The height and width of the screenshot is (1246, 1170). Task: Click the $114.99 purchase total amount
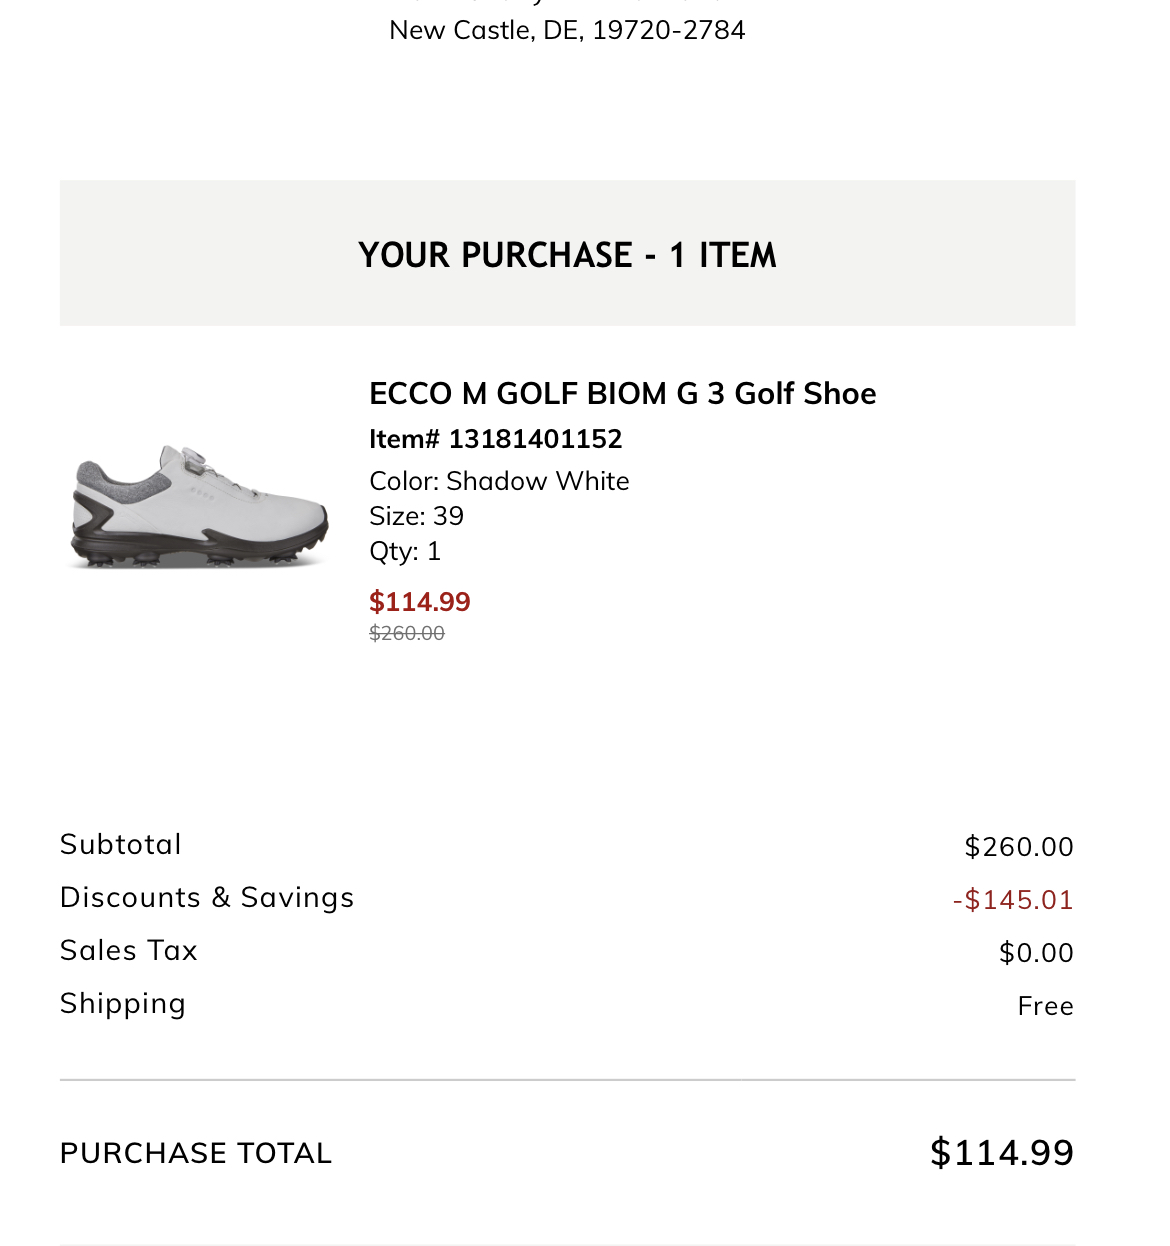click(x=1002, y=1153)
